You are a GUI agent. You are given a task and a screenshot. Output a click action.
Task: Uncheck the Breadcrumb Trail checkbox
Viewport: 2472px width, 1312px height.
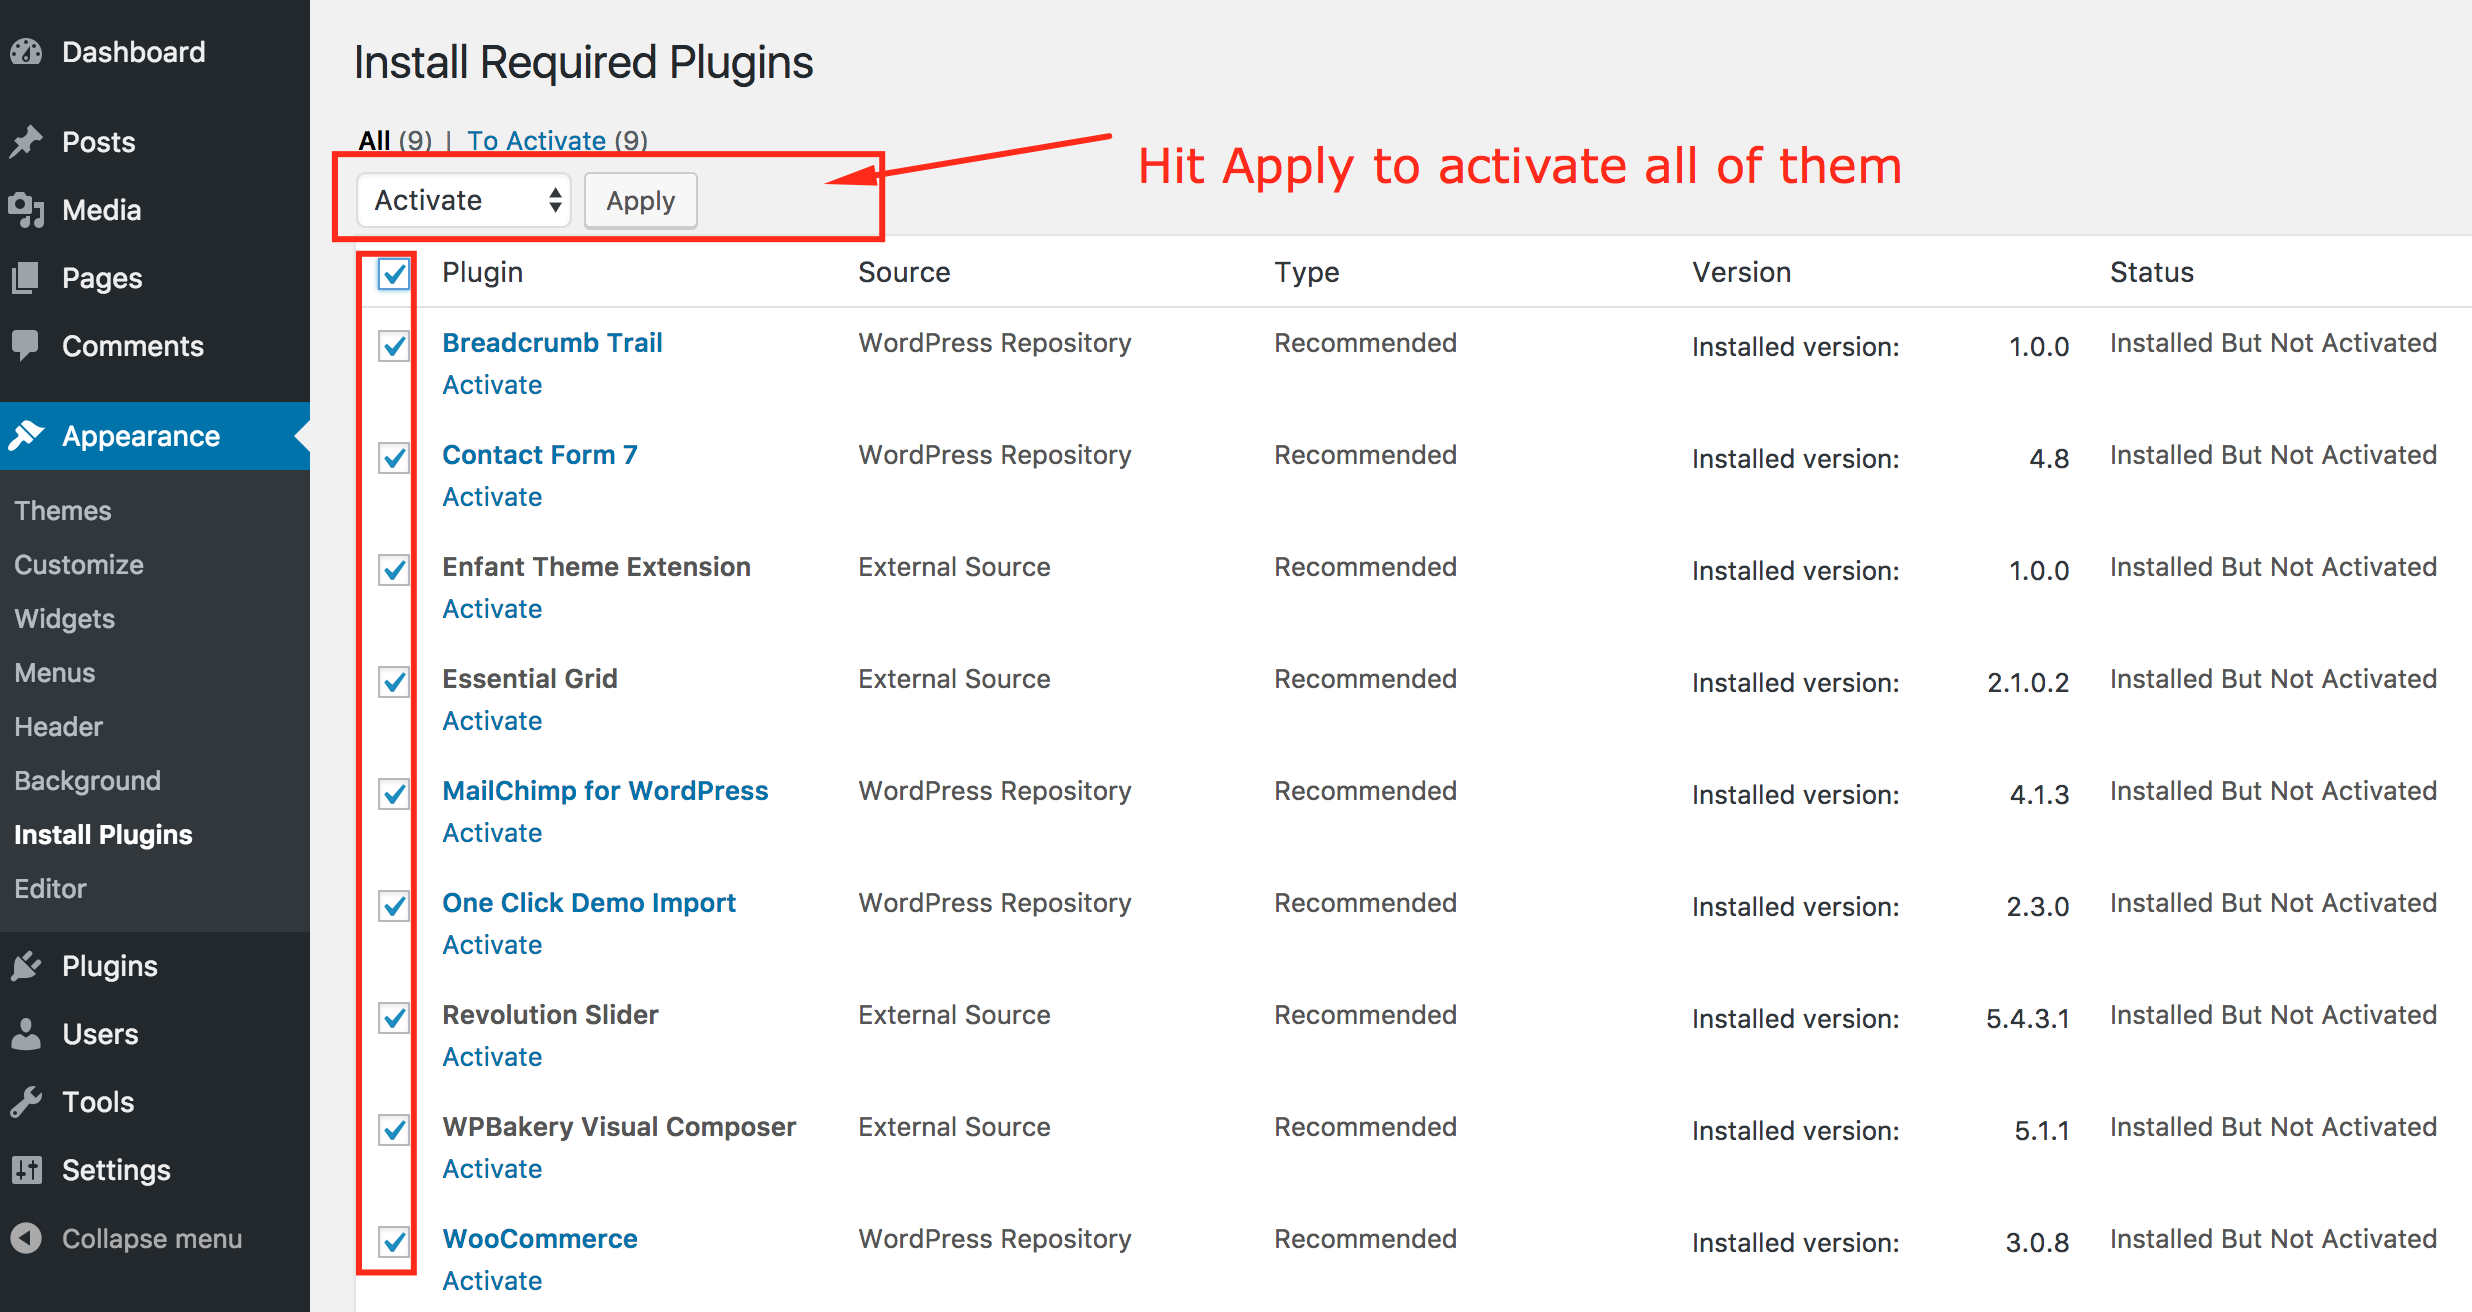tap(394, 346)
